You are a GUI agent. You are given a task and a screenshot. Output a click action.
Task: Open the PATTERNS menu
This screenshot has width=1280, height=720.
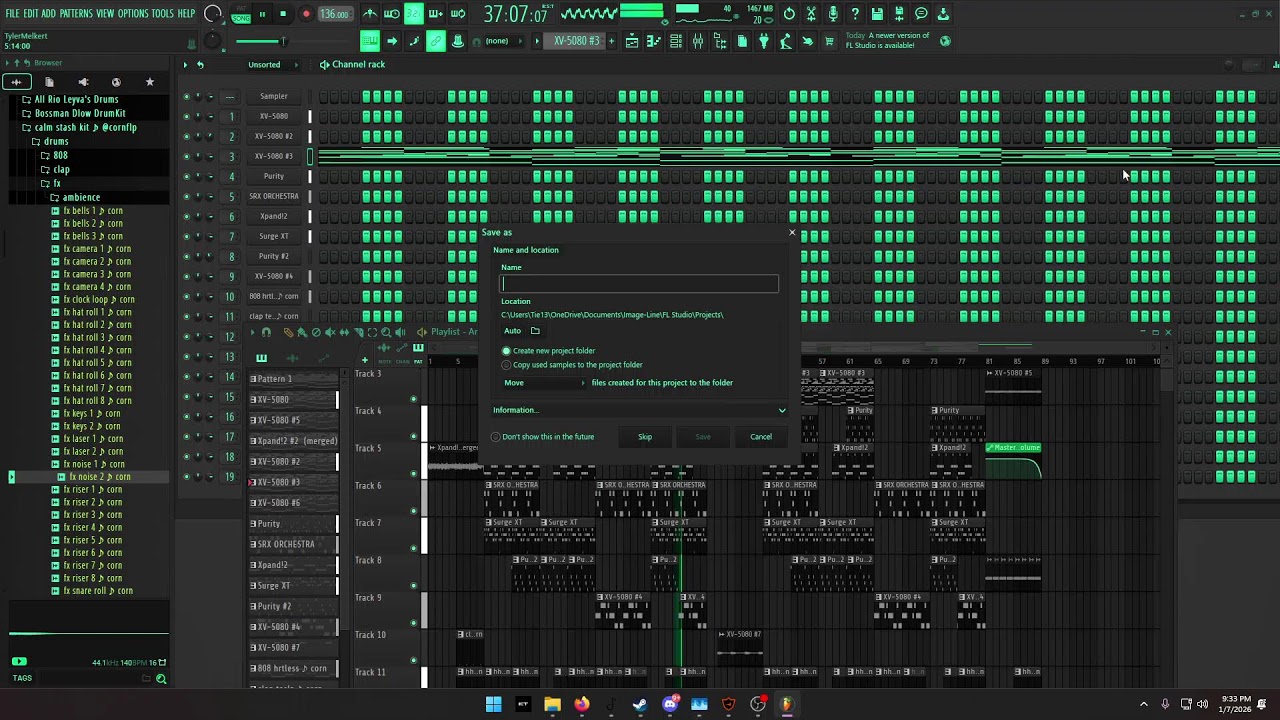pos(76,14)
